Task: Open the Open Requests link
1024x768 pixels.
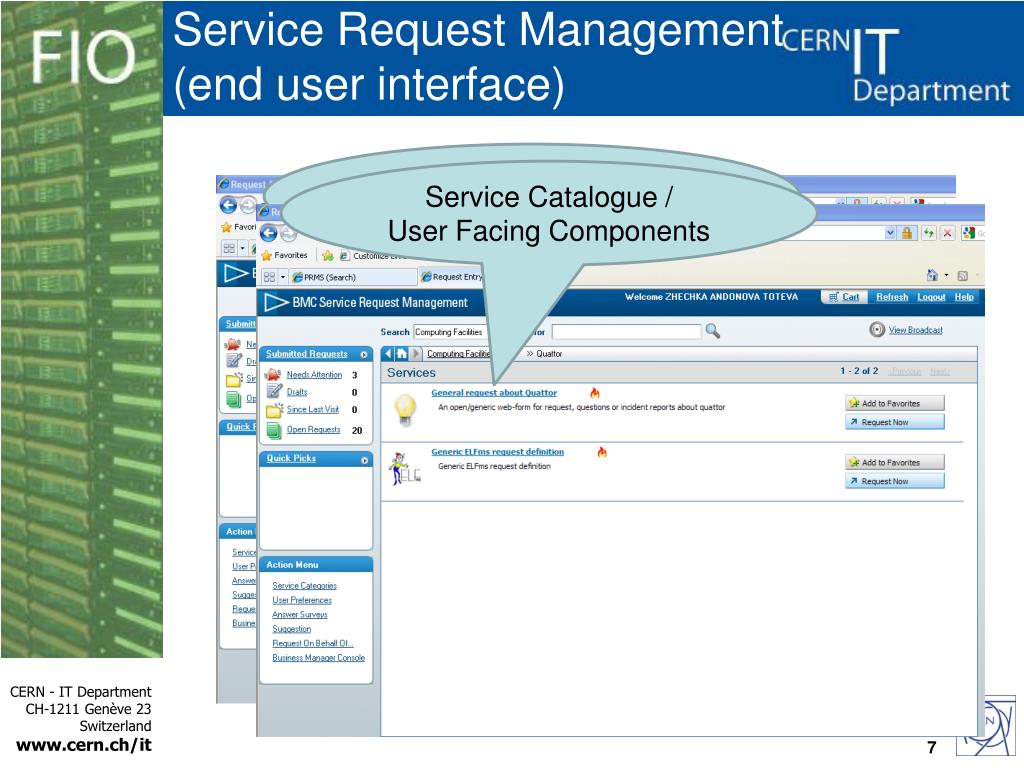Action: [313, 430]
